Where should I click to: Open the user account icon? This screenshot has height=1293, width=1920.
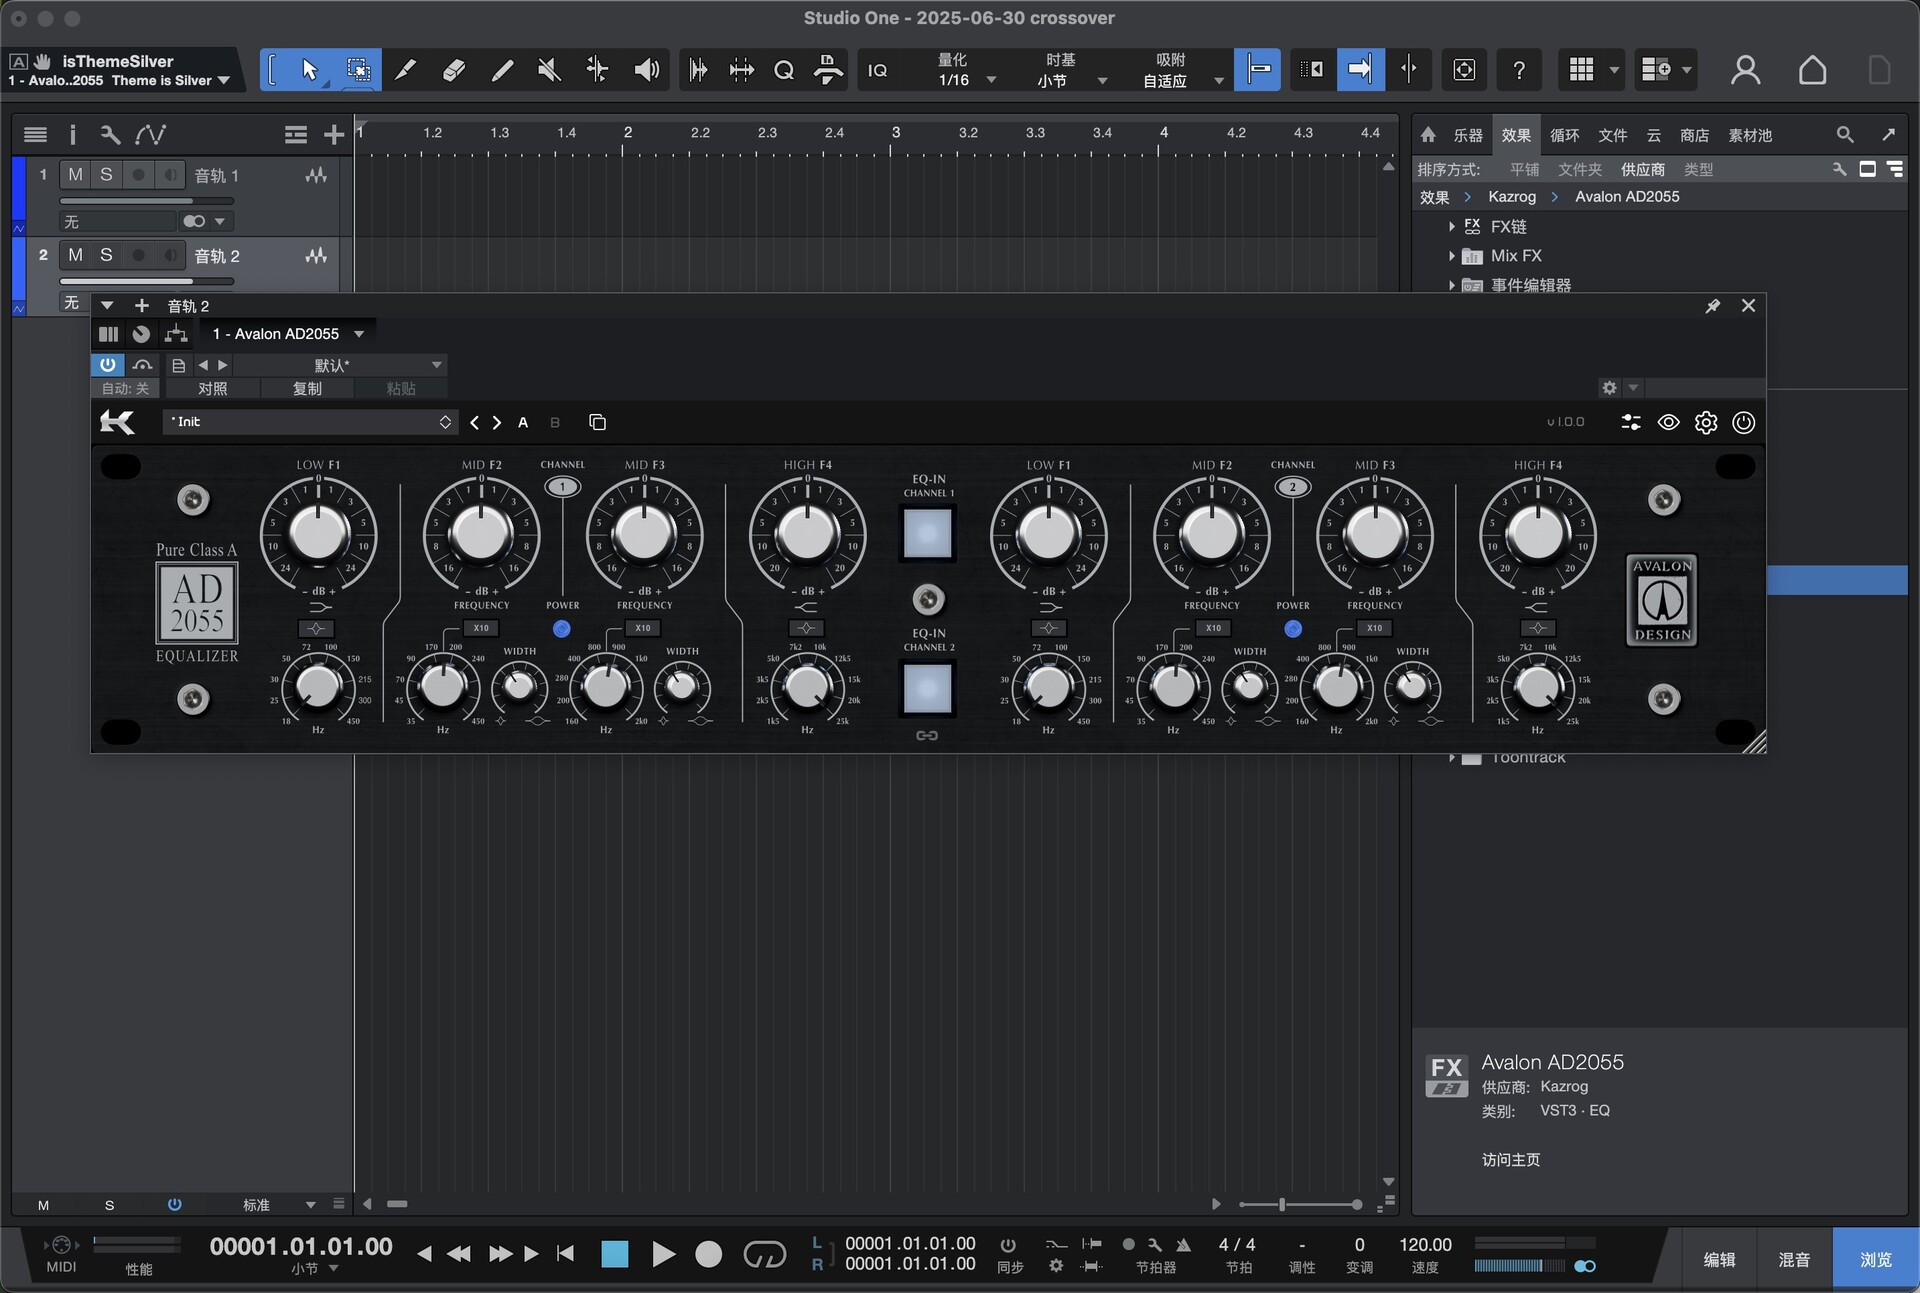point(1745,70)
